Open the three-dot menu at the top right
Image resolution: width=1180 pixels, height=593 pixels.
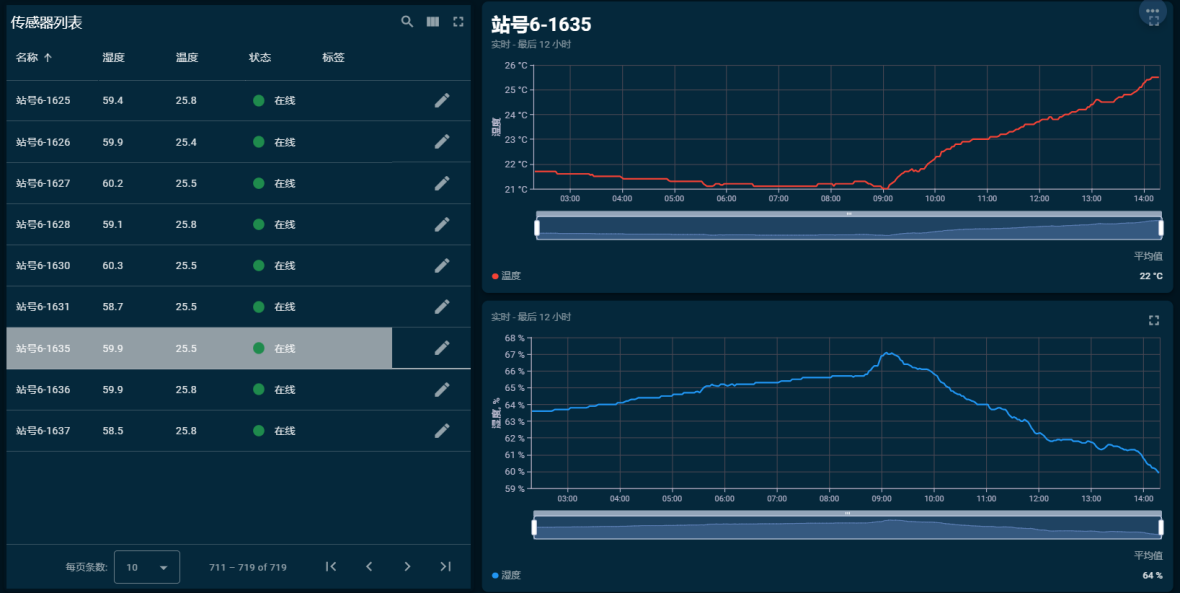click(x=1153, y=10)
